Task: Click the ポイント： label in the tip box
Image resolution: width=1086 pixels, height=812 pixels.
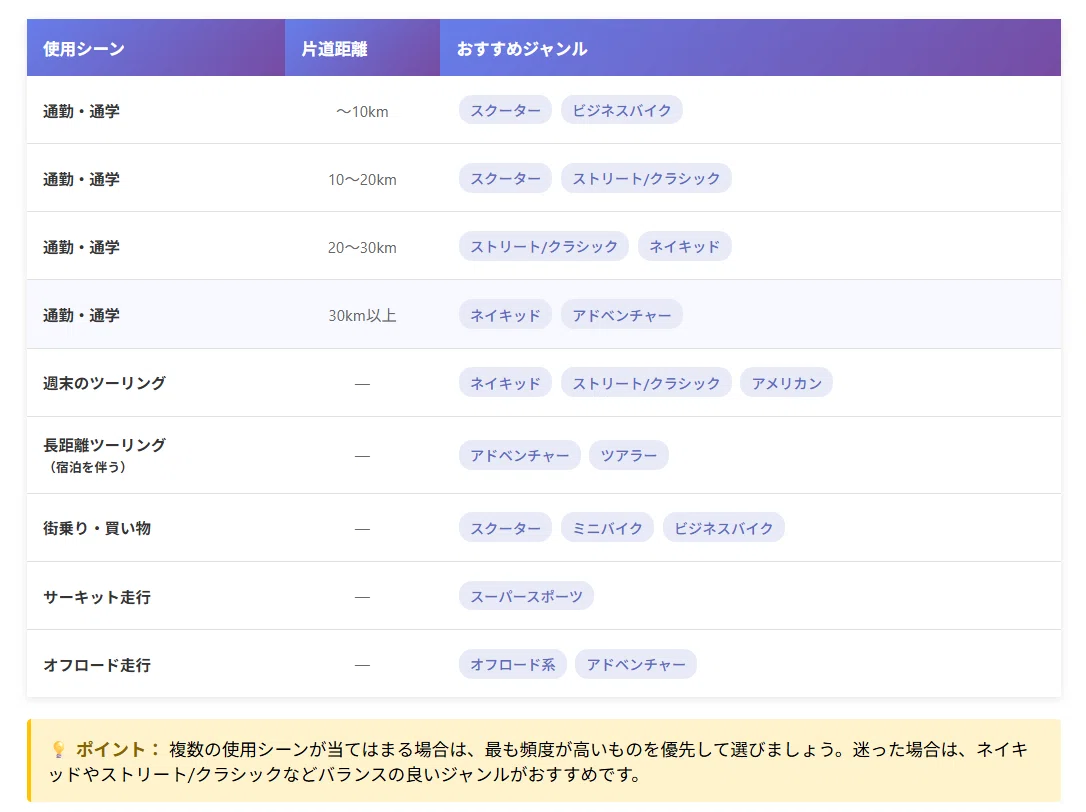Action: (118, 749)
